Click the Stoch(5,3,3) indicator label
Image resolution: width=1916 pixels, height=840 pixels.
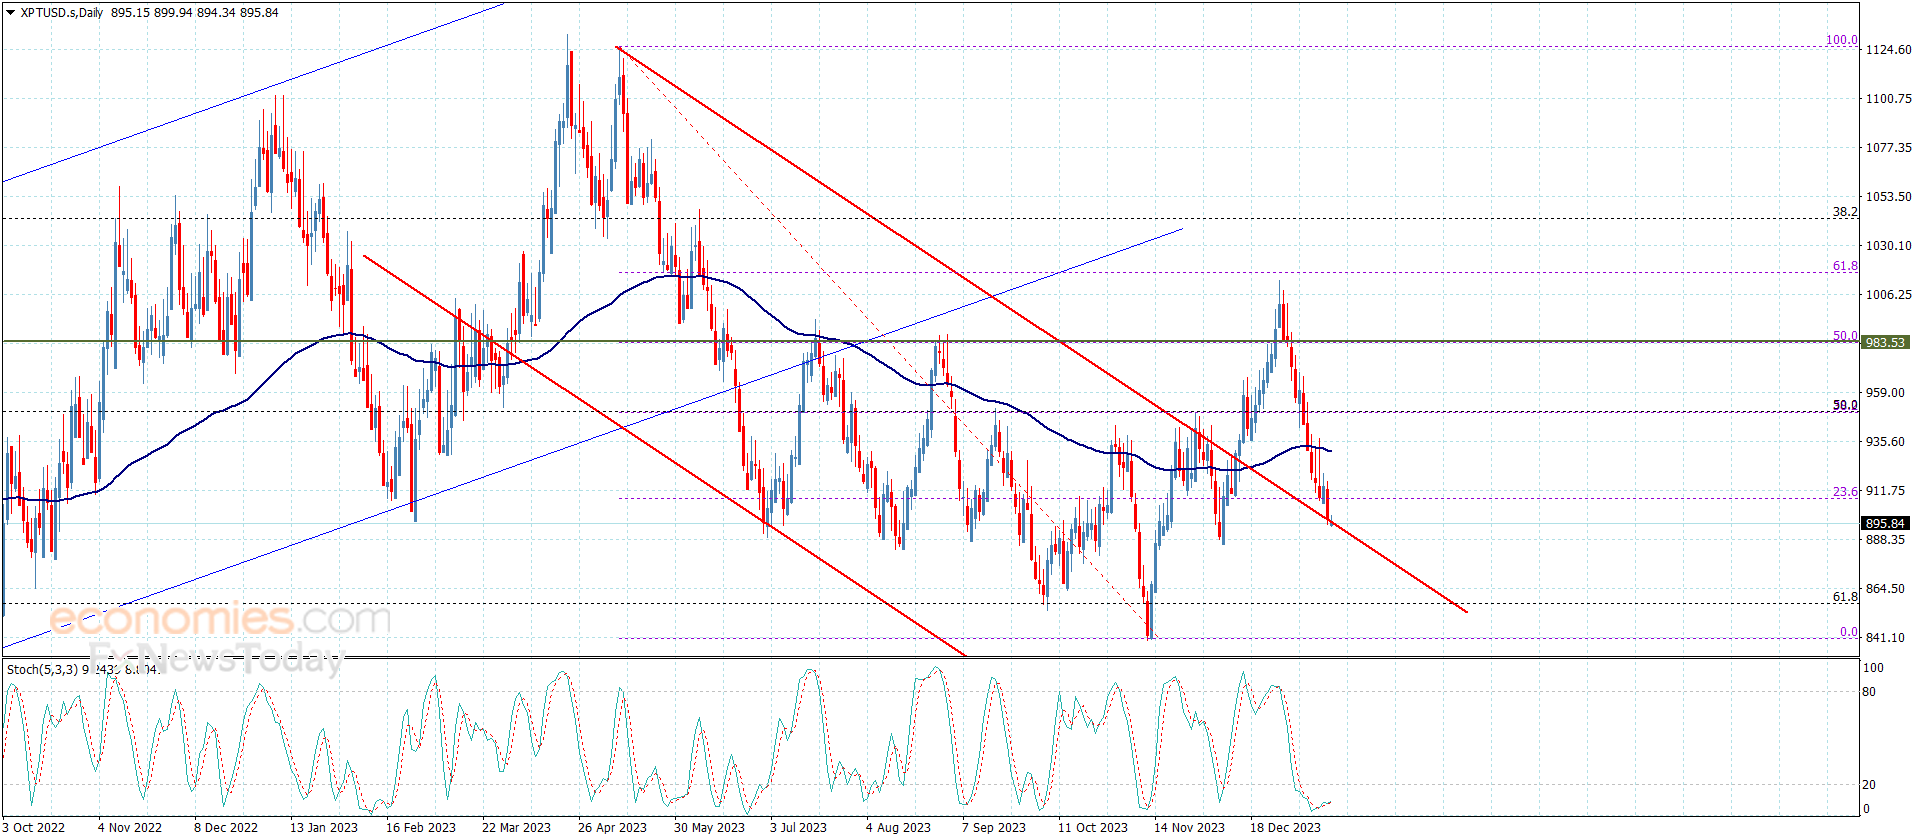tap(42, 669)
